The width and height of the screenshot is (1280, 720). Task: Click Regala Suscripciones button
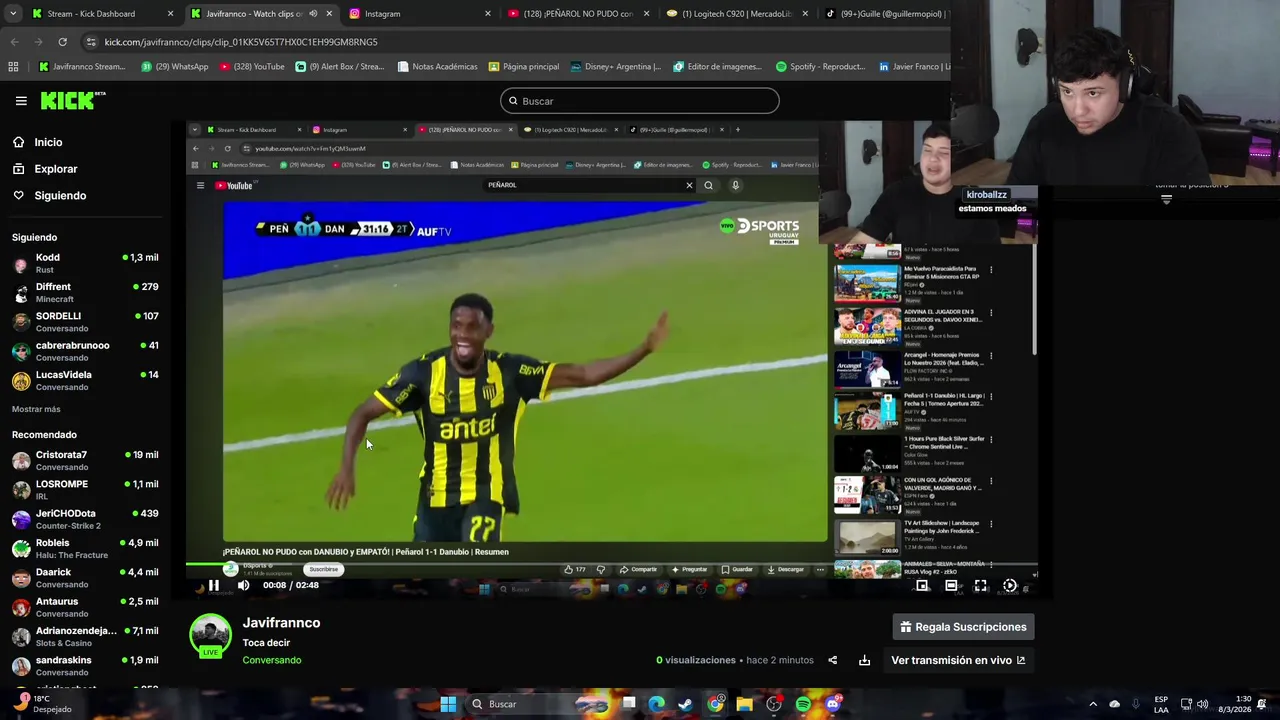pyautogui.click(x=963, y=627)
